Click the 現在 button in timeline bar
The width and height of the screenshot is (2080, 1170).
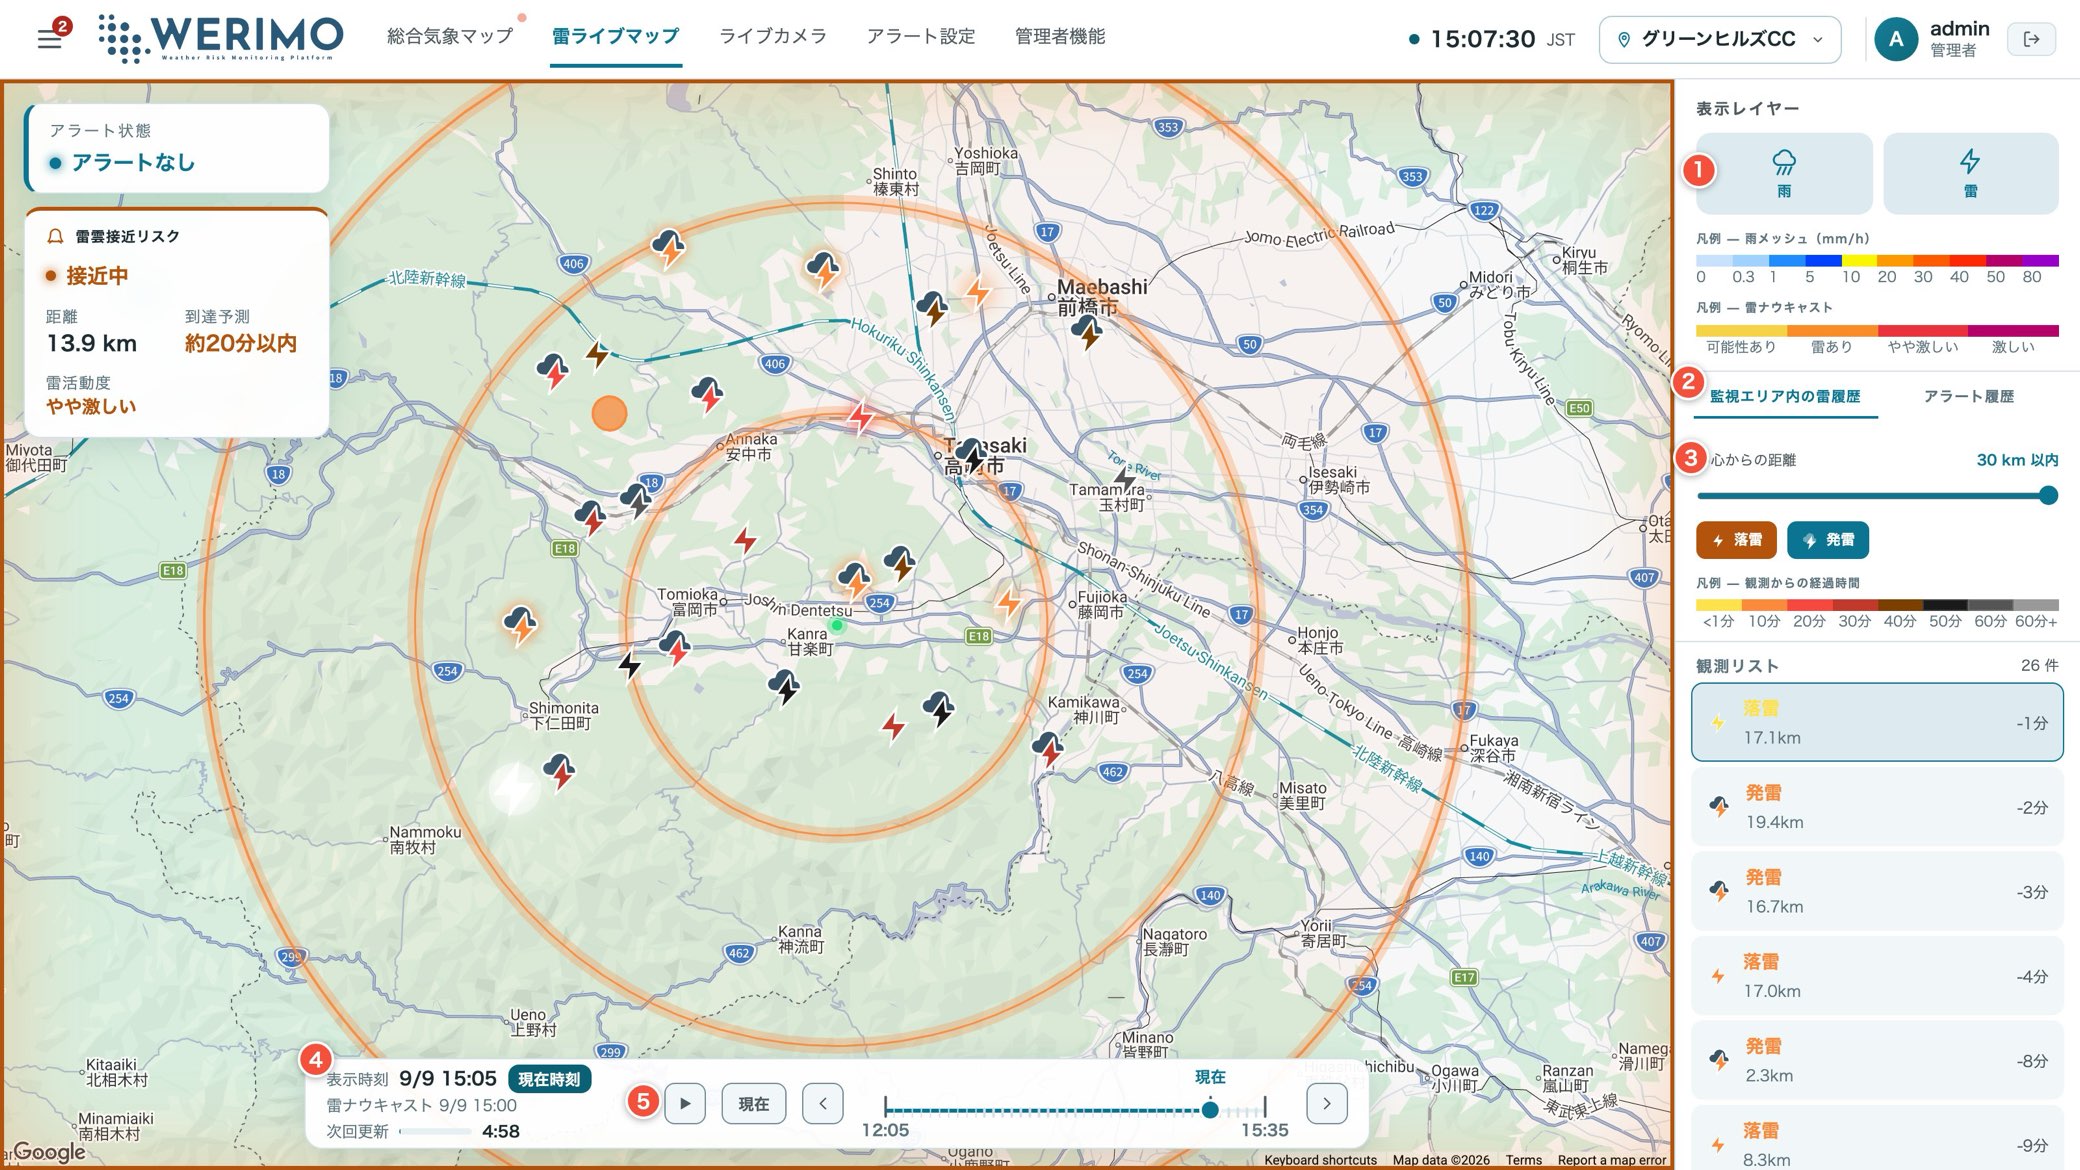click(x=753, y=1104)
